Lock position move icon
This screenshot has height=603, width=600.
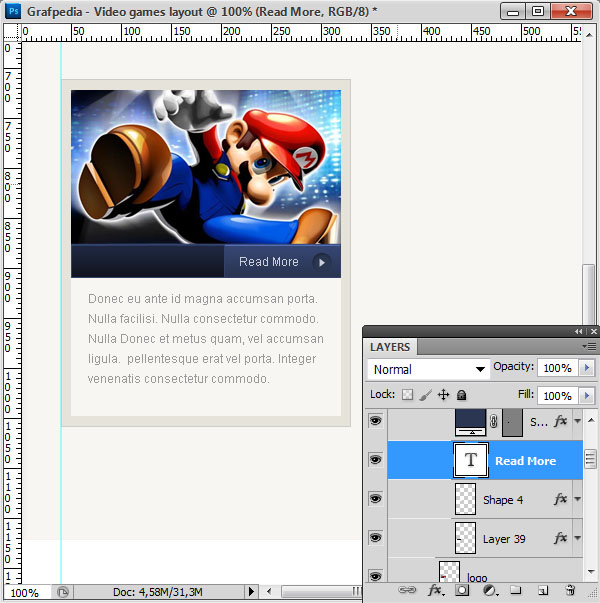click(x=443, y=395)
